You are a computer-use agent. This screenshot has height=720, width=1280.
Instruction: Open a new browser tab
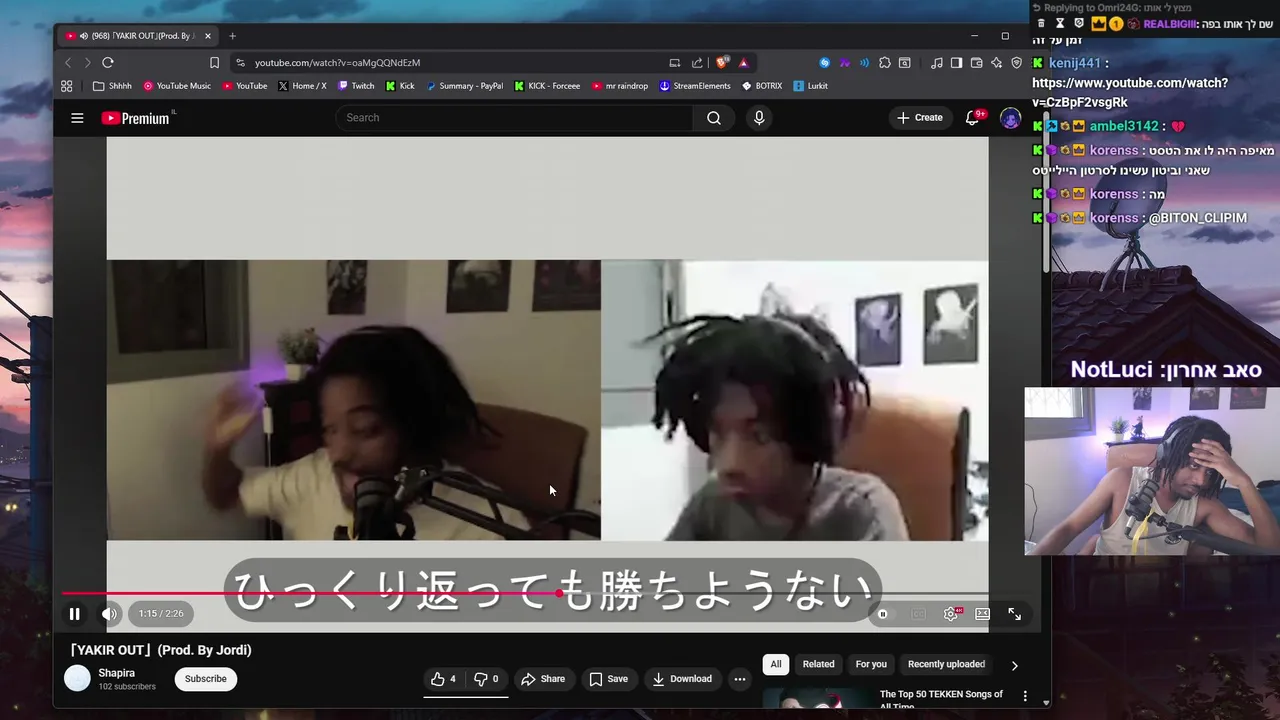tap(232, 36)
